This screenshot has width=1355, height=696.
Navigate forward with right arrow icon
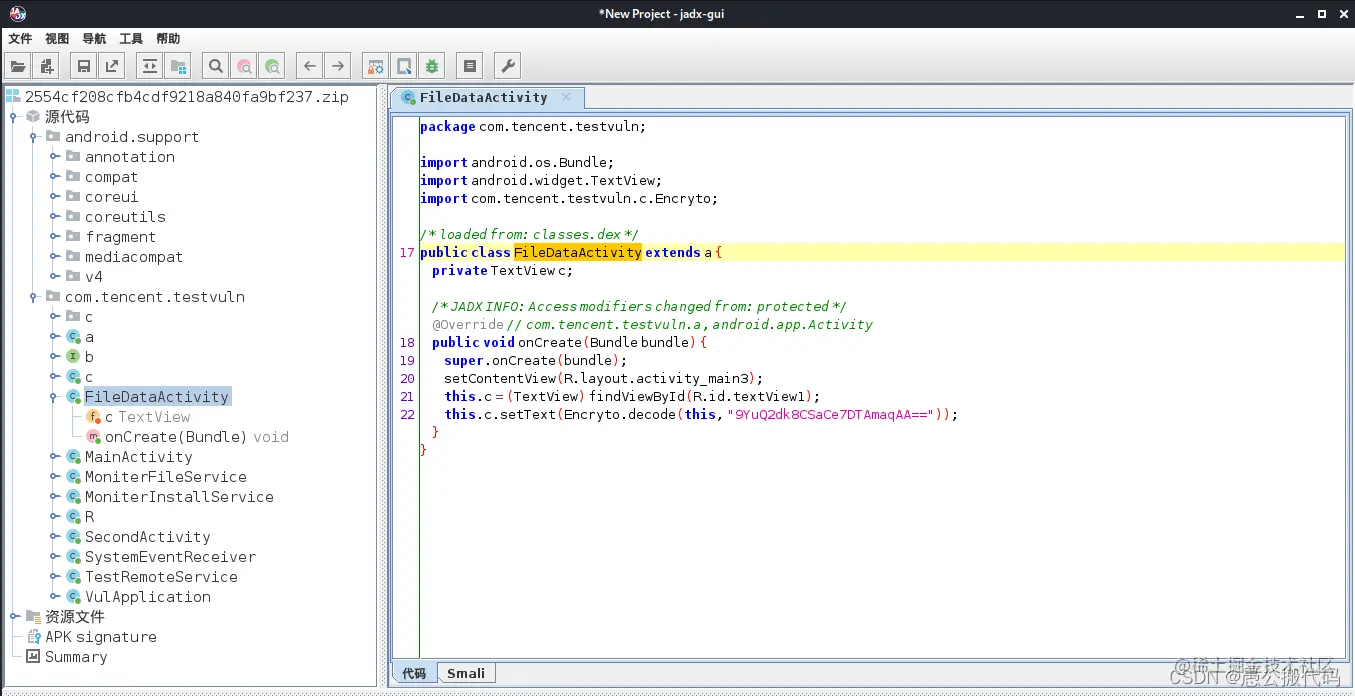(338, 67)
